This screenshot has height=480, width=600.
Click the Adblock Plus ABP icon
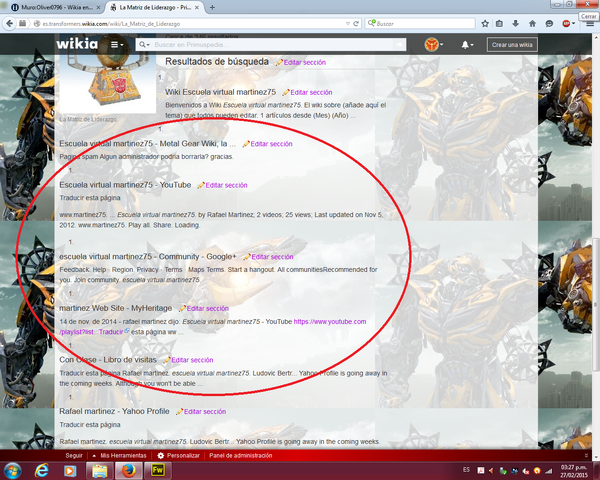[x=566, y=23]
